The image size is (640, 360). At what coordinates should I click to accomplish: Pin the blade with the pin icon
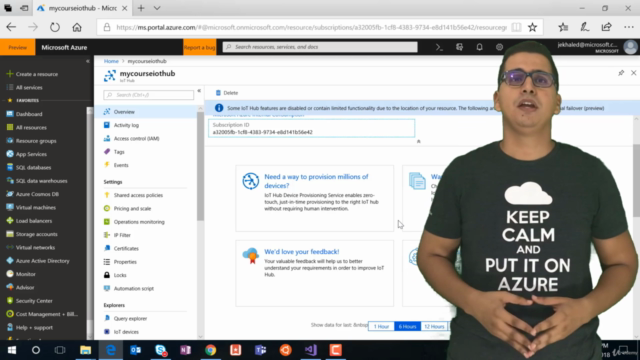pyautogui.click(x=621, y=73)
